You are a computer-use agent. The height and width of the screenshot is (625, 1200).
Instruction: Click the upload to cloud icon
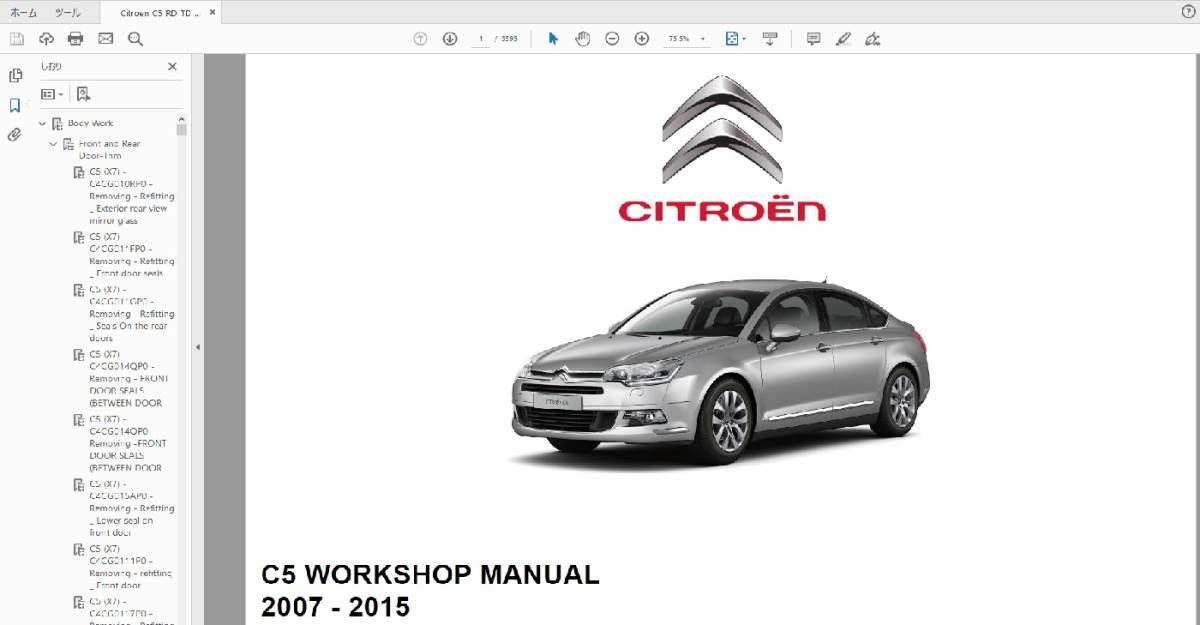46,39
